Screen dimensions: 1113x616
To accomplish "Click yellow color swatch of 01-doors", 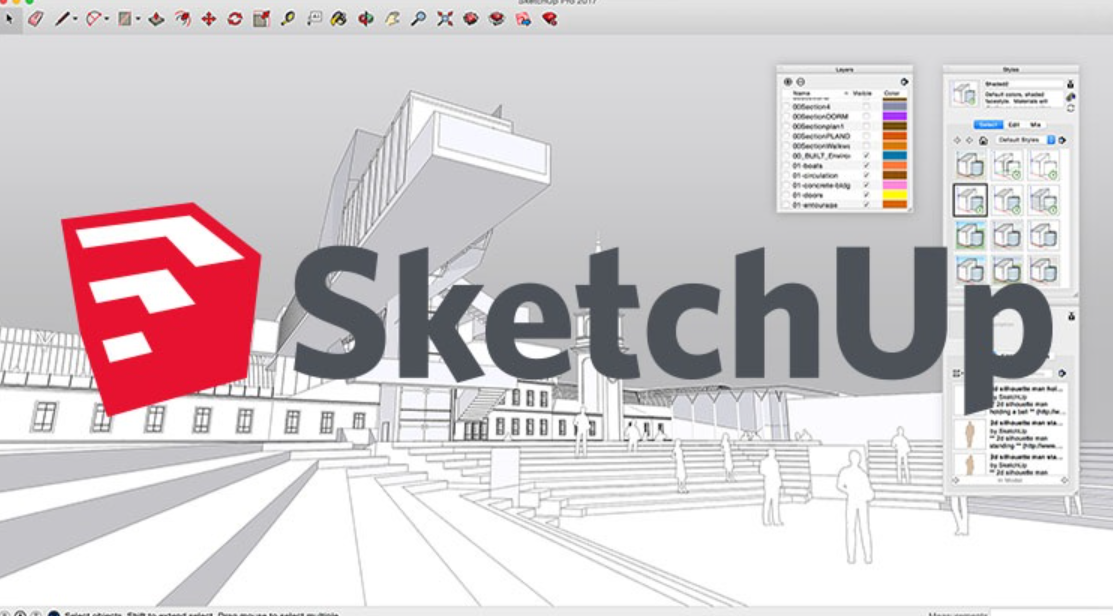I will [894, 195].
